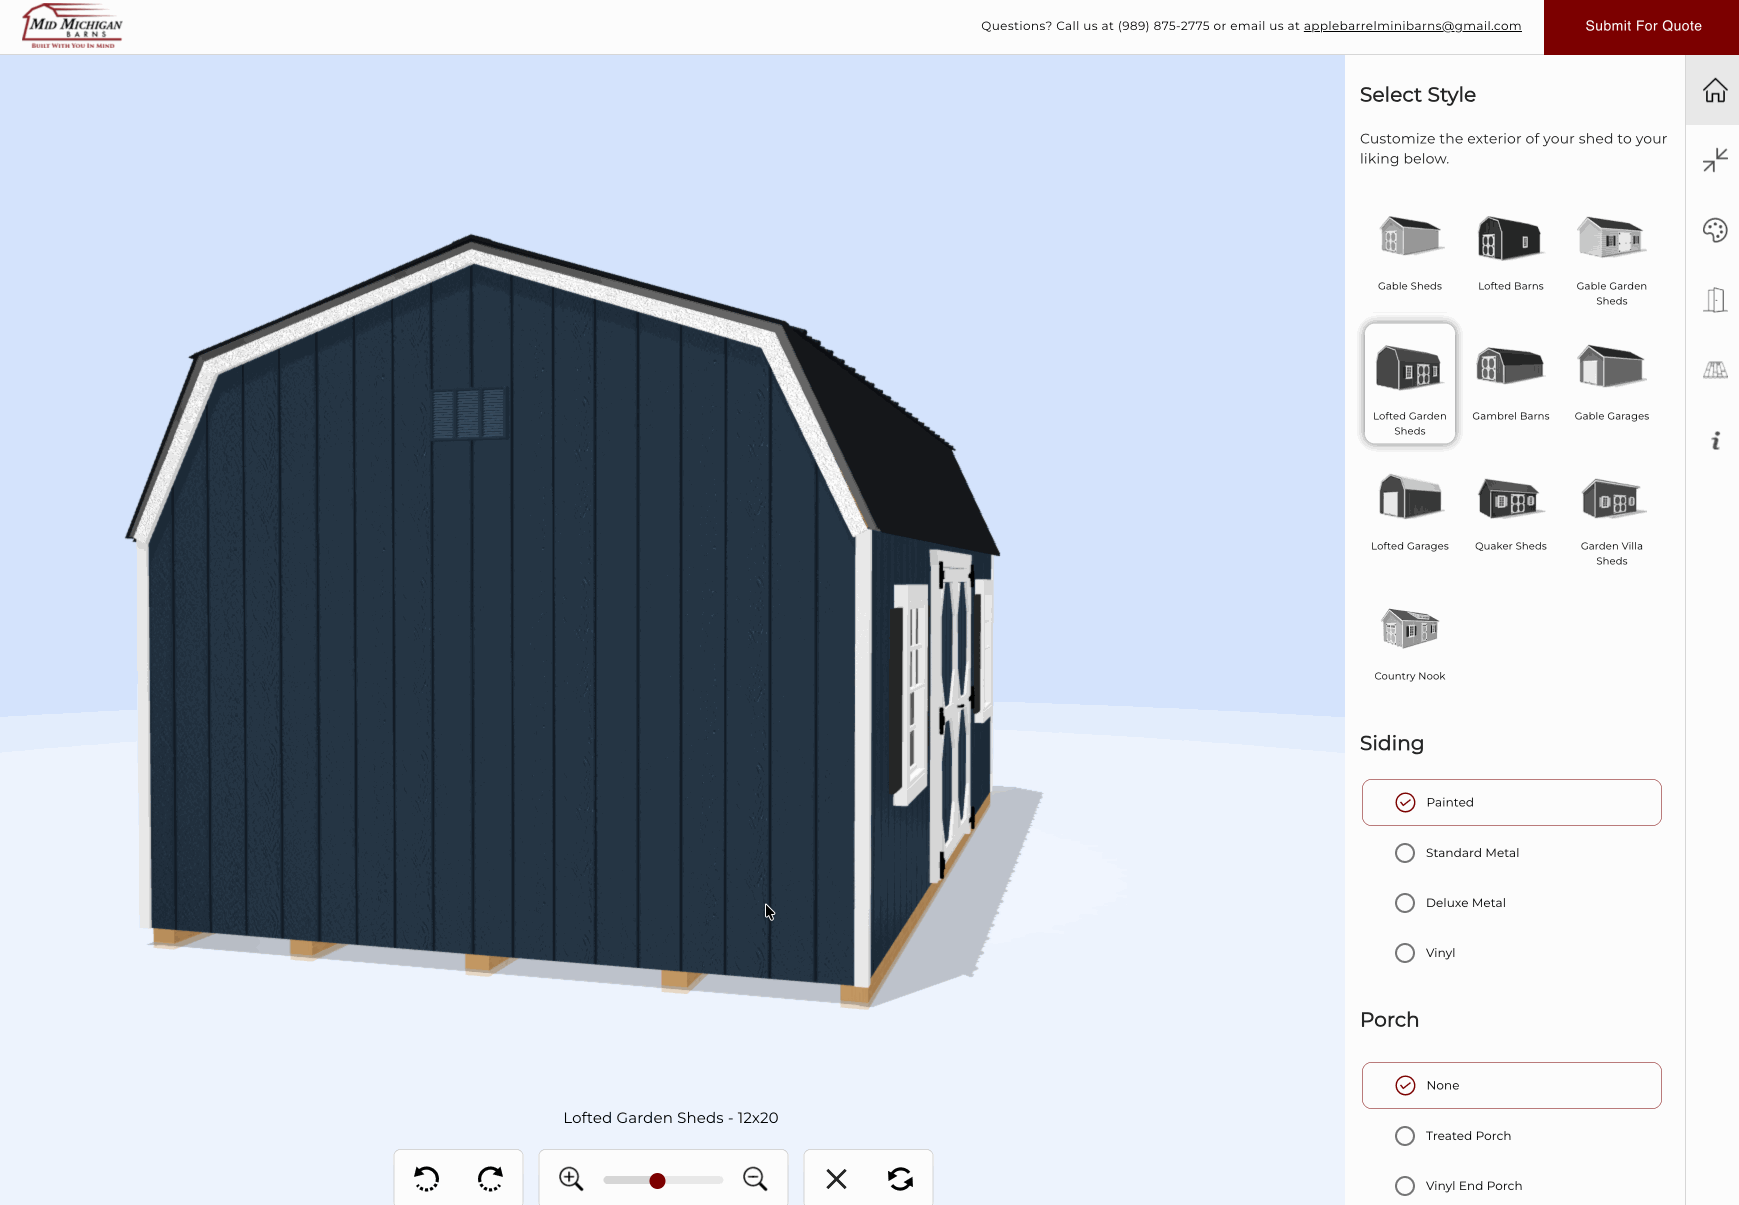Image resolution: width=1739 pixels, height=1205 pixels.
Task: Choose the Treated Porch option
Action: [x=1405, y=1136]
